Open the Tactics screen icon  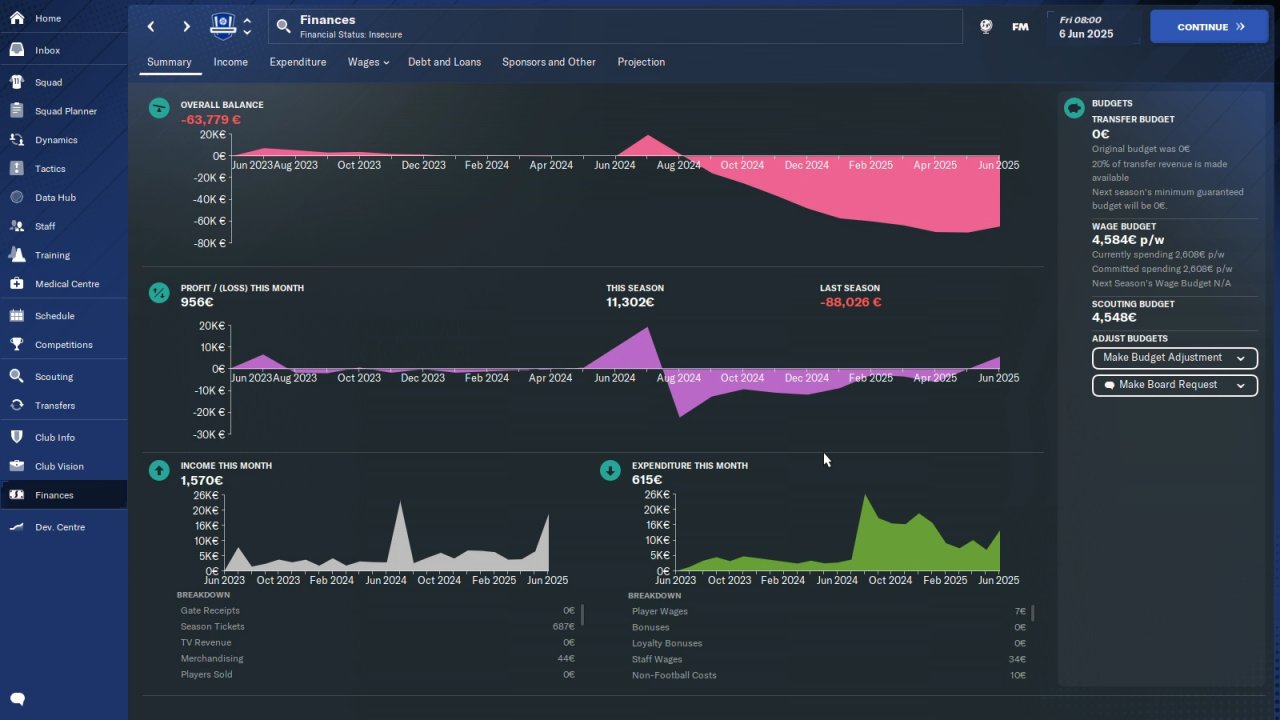17,169
